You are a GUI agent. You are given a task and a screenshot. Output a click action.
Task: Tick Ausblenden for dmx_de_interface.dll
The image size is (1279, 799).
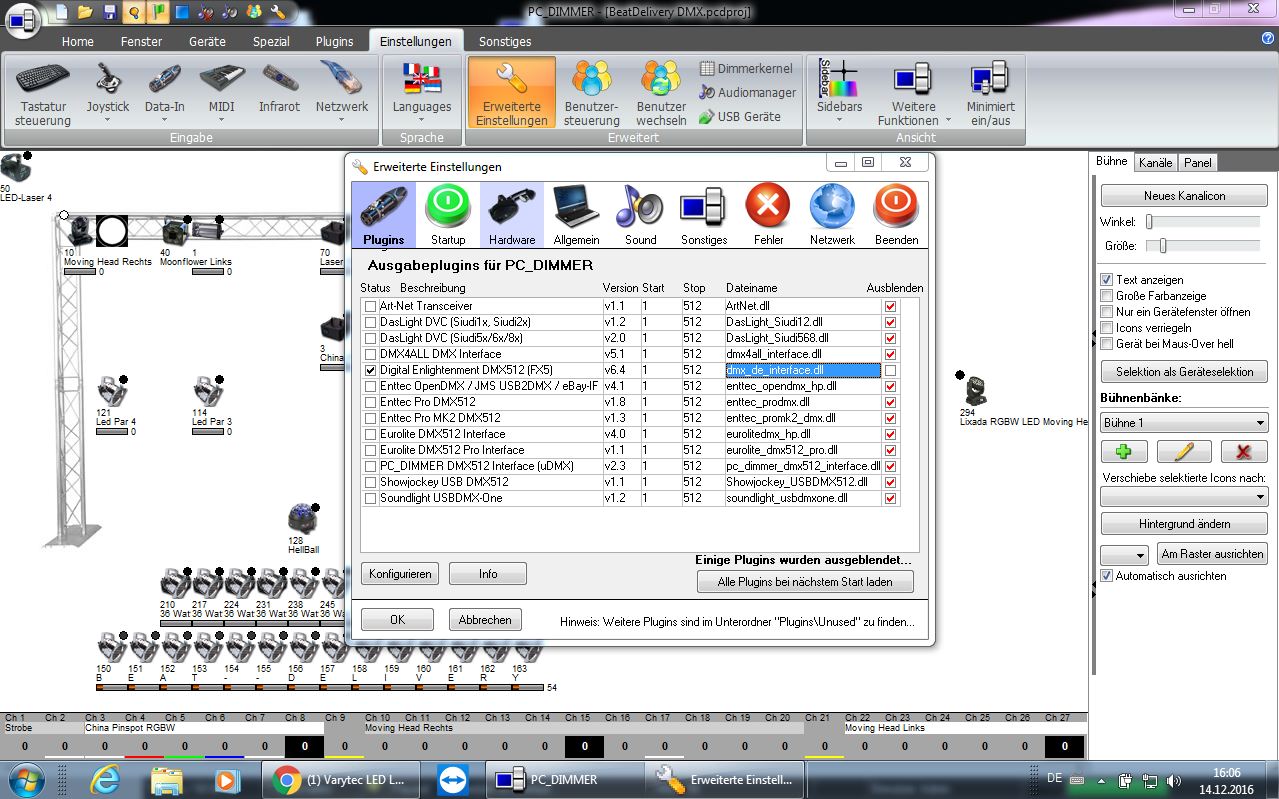pos(890,370)
